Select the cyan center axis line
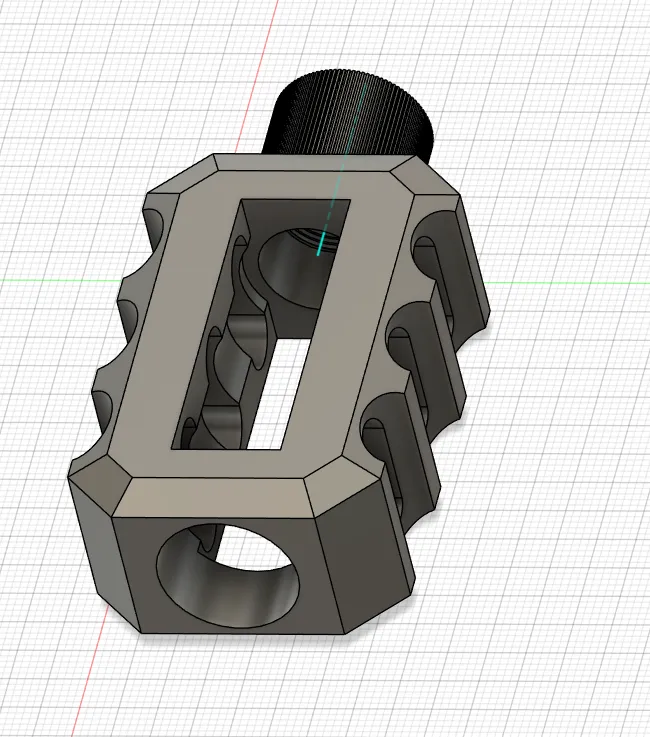This screenshot has width=650, height=737. [342, 169]
